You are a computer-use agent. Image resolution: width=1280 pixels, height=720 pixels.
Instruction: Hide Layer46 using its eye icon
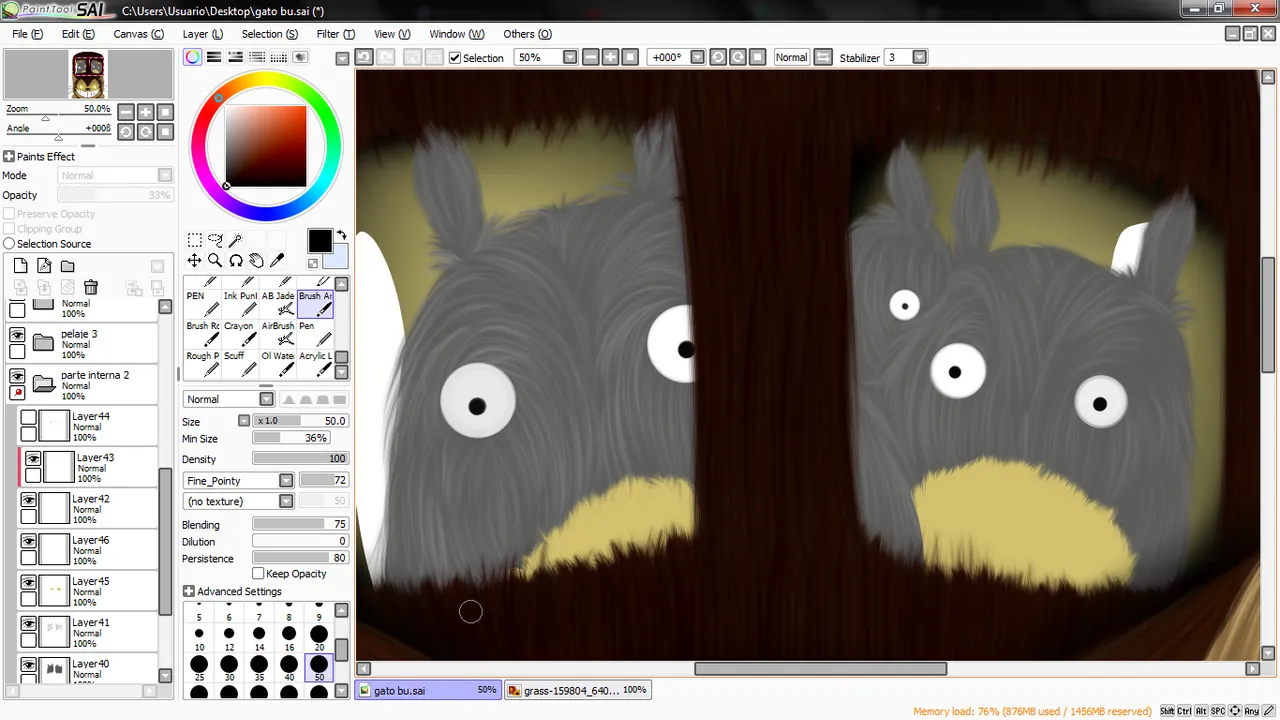tap(28, 541)
